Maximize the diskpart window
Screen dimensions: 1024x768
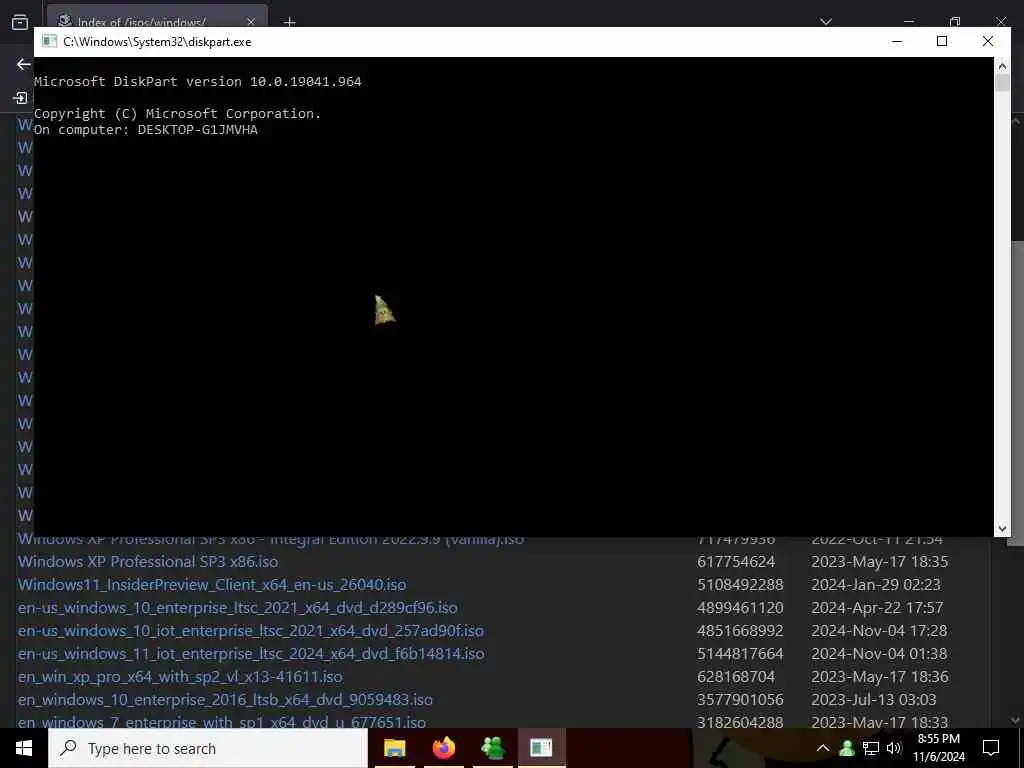point(942,41)
